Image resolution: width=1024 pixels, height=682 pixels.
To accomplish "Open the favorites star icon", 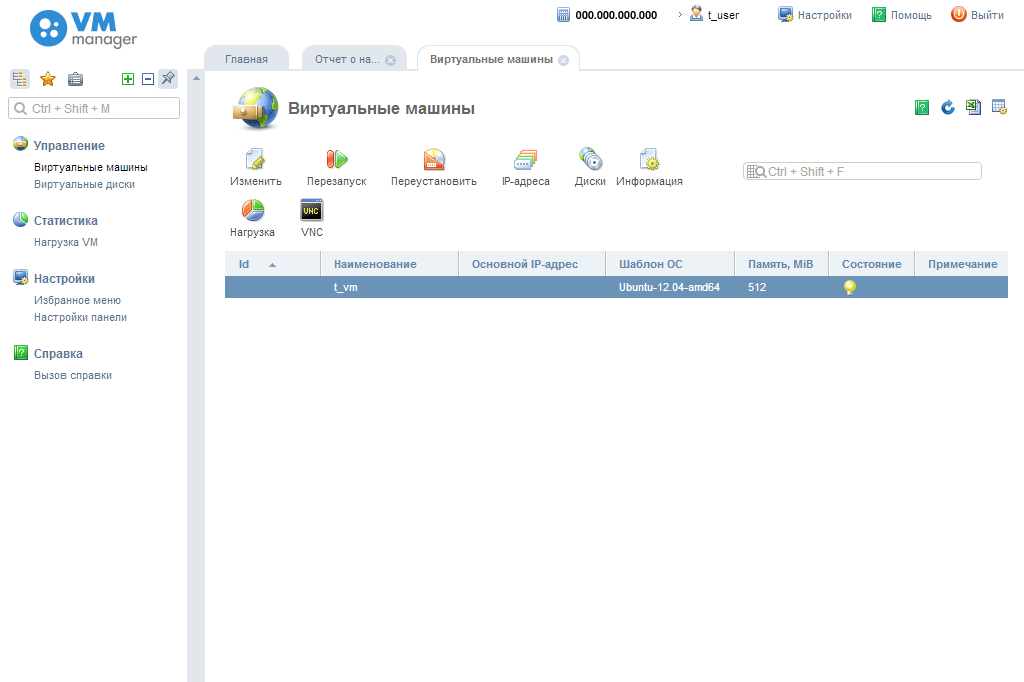I will 48,79.
